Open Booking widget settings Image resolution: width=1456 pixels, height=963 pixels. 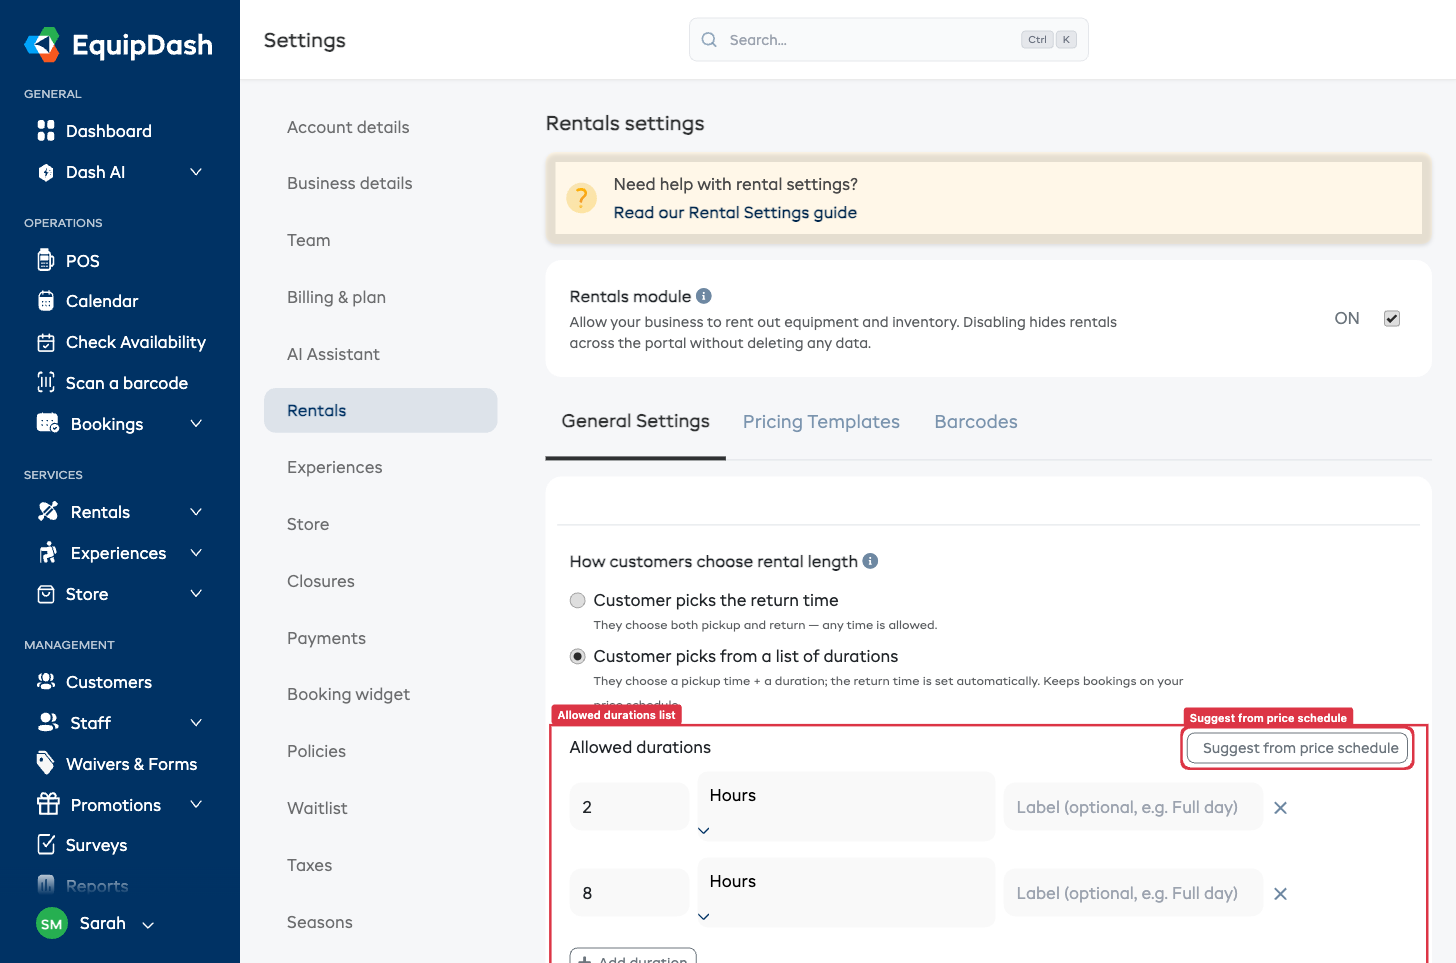[380, 694]
